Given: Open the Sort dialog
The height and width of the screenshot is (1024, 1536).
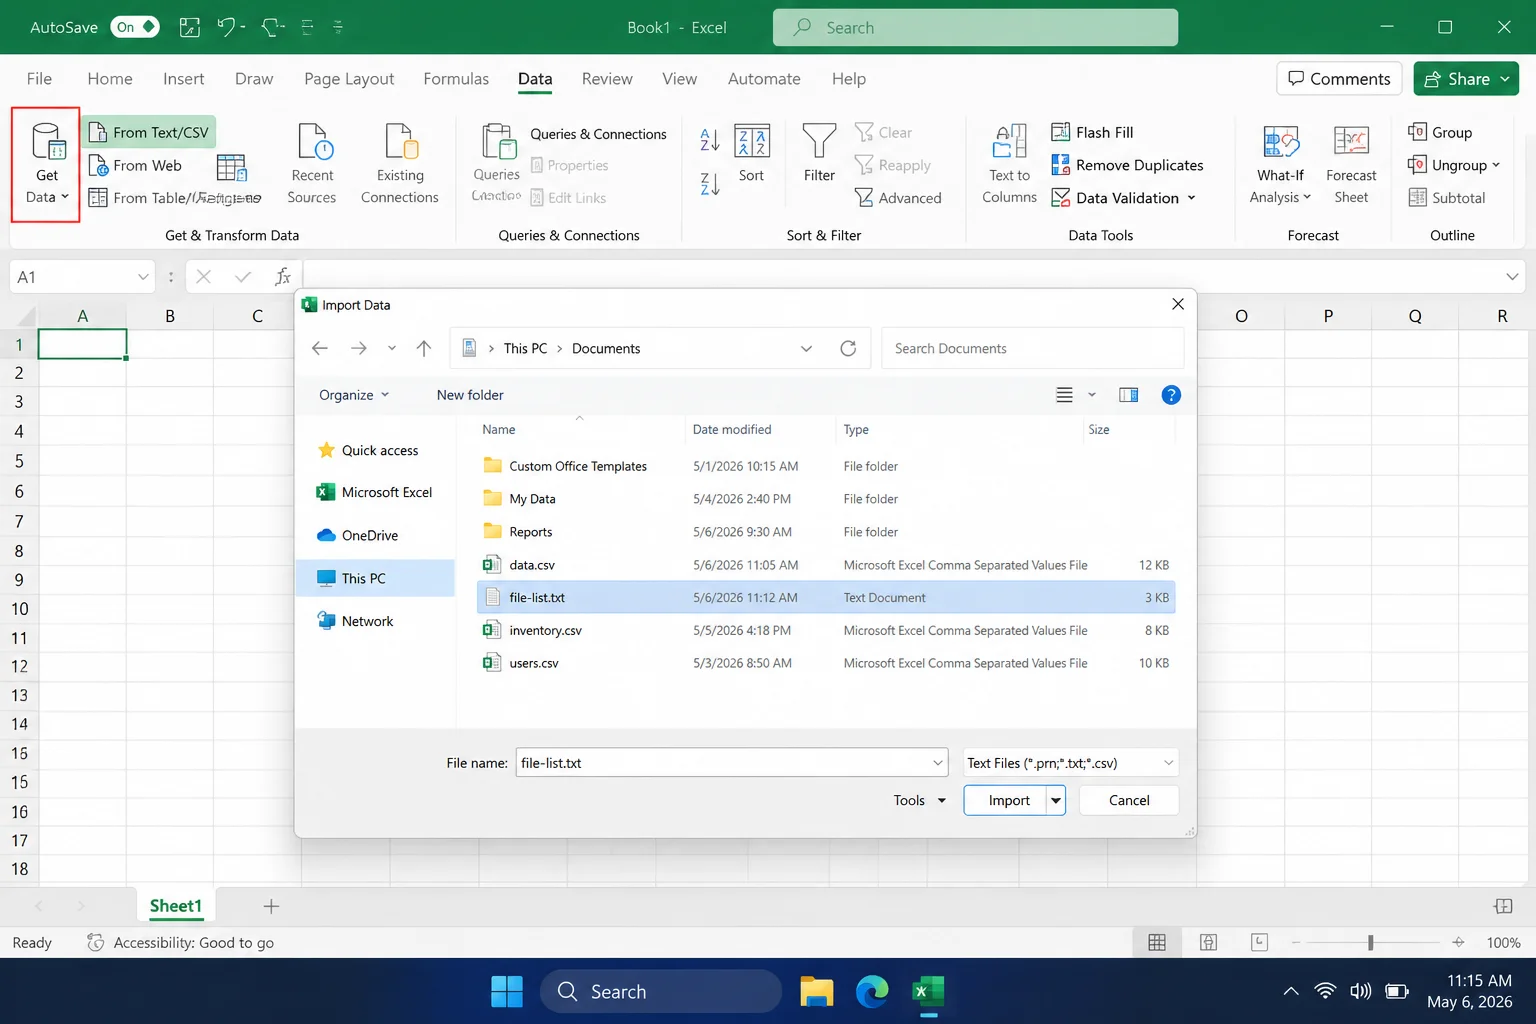Looking at the screenshot, I should point(751,154).
